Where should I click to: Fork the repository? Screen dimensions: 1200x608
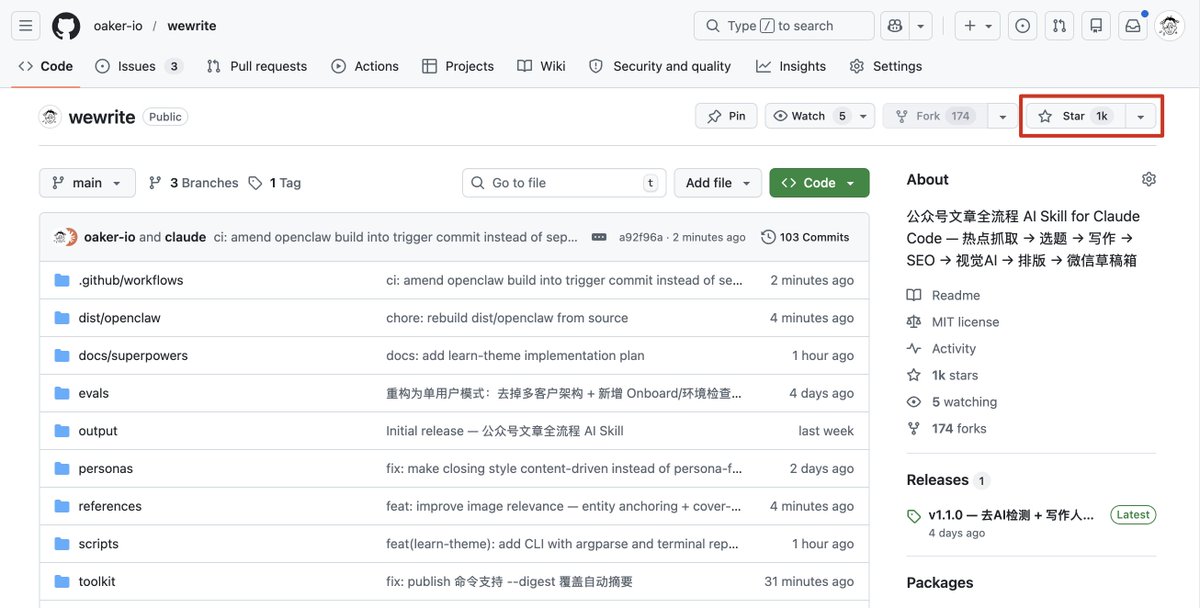click(x=934, y=116)
